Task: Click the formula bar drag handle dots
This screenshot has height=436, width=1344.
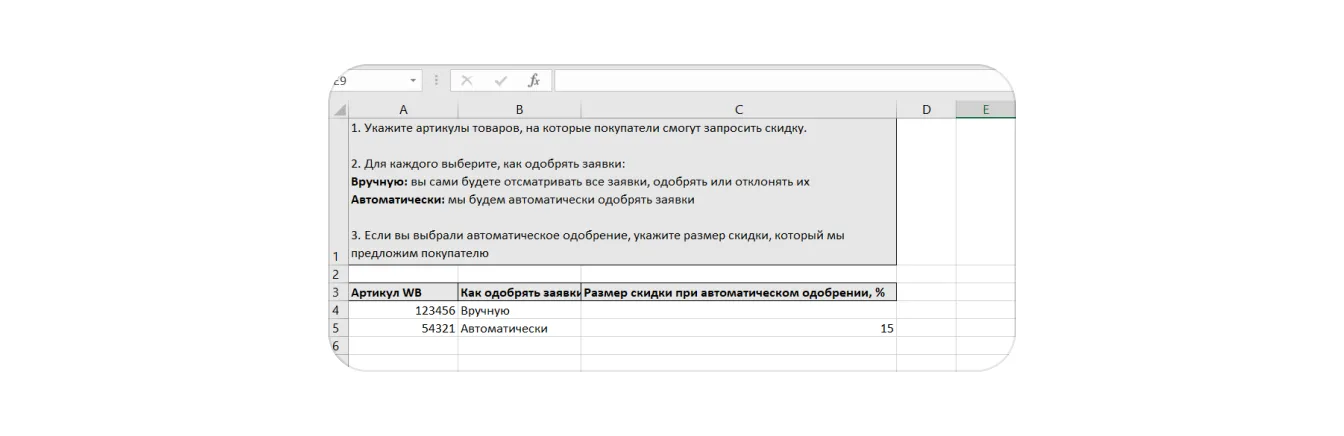Action: coord(436,81)
